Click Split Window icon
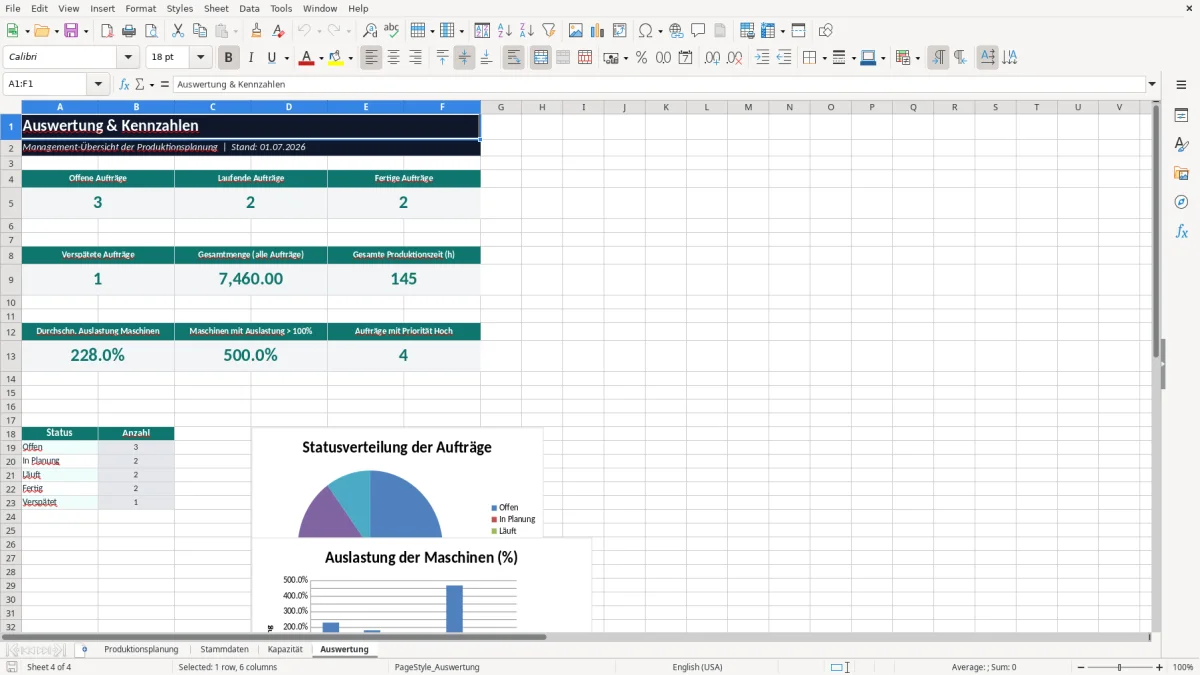 pos(799,31)
